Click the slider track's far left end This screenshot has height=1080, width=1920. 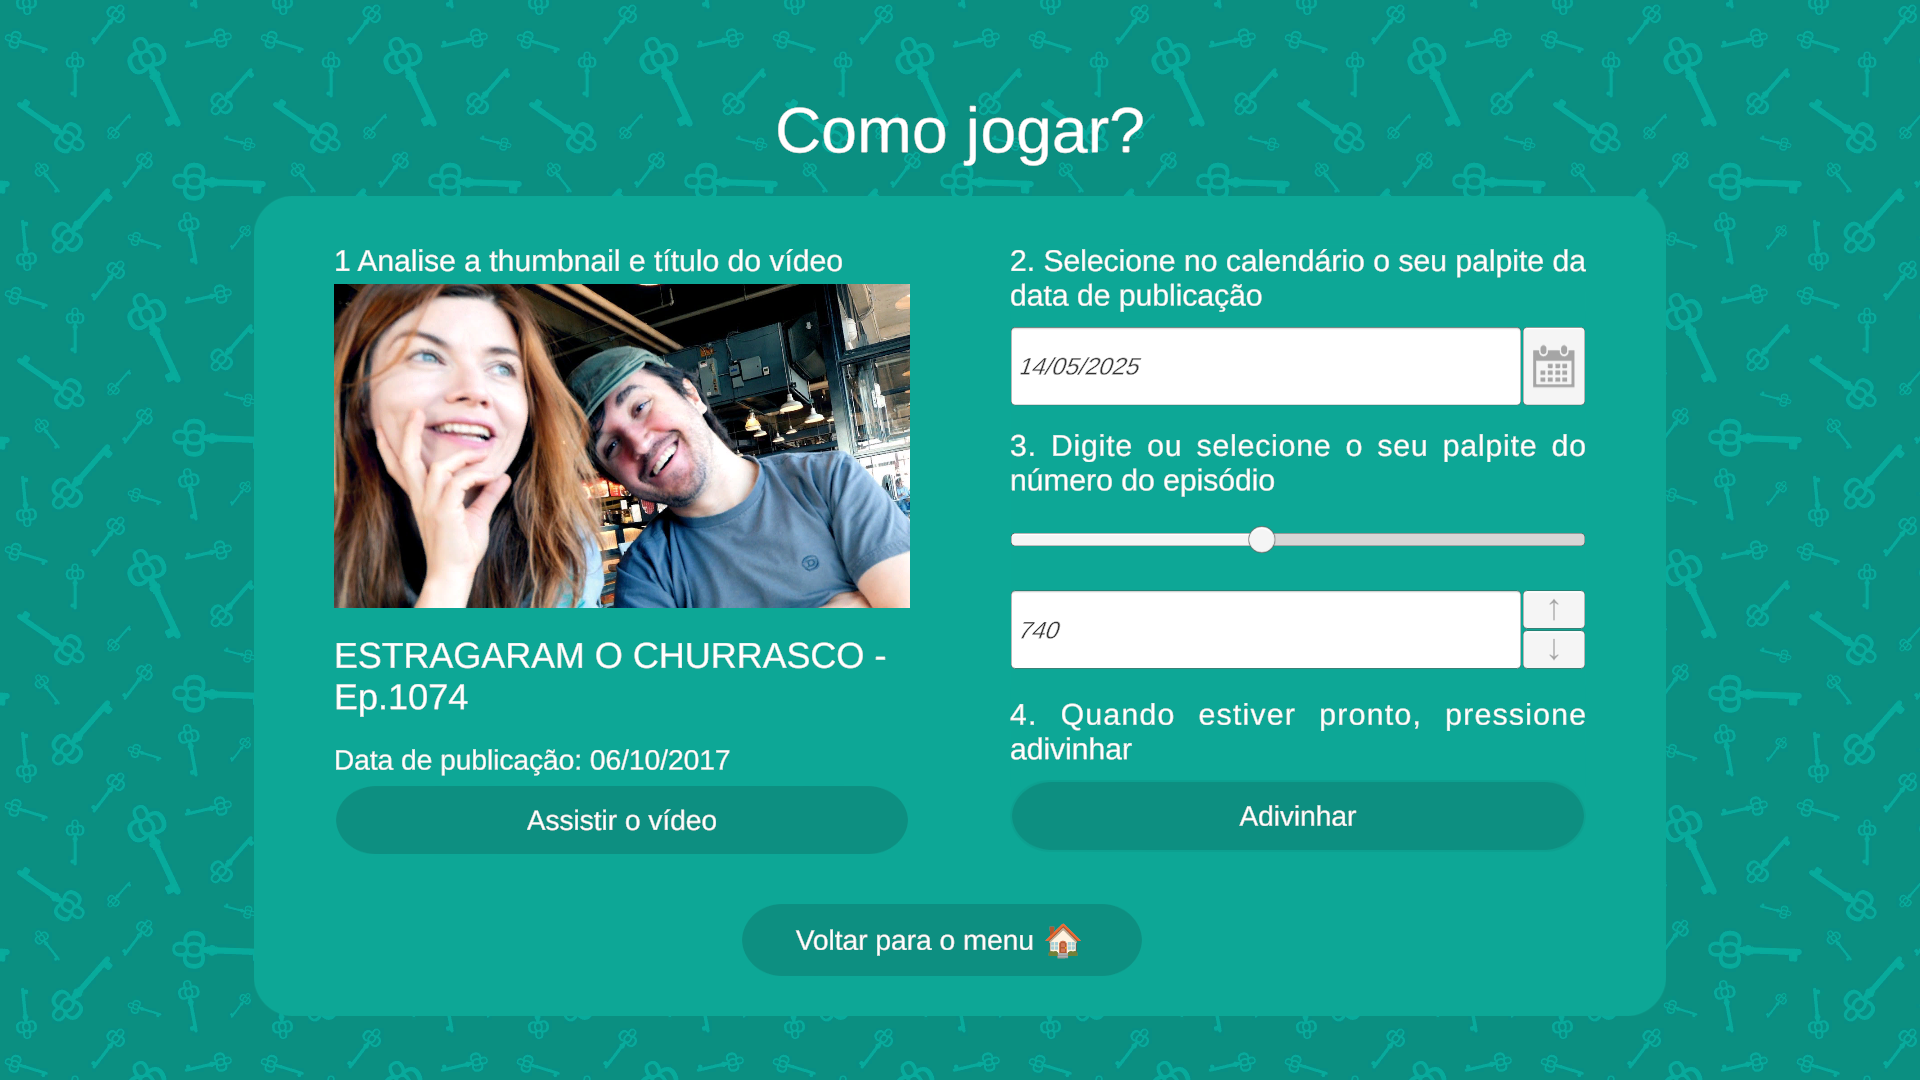click(1018, 540)
